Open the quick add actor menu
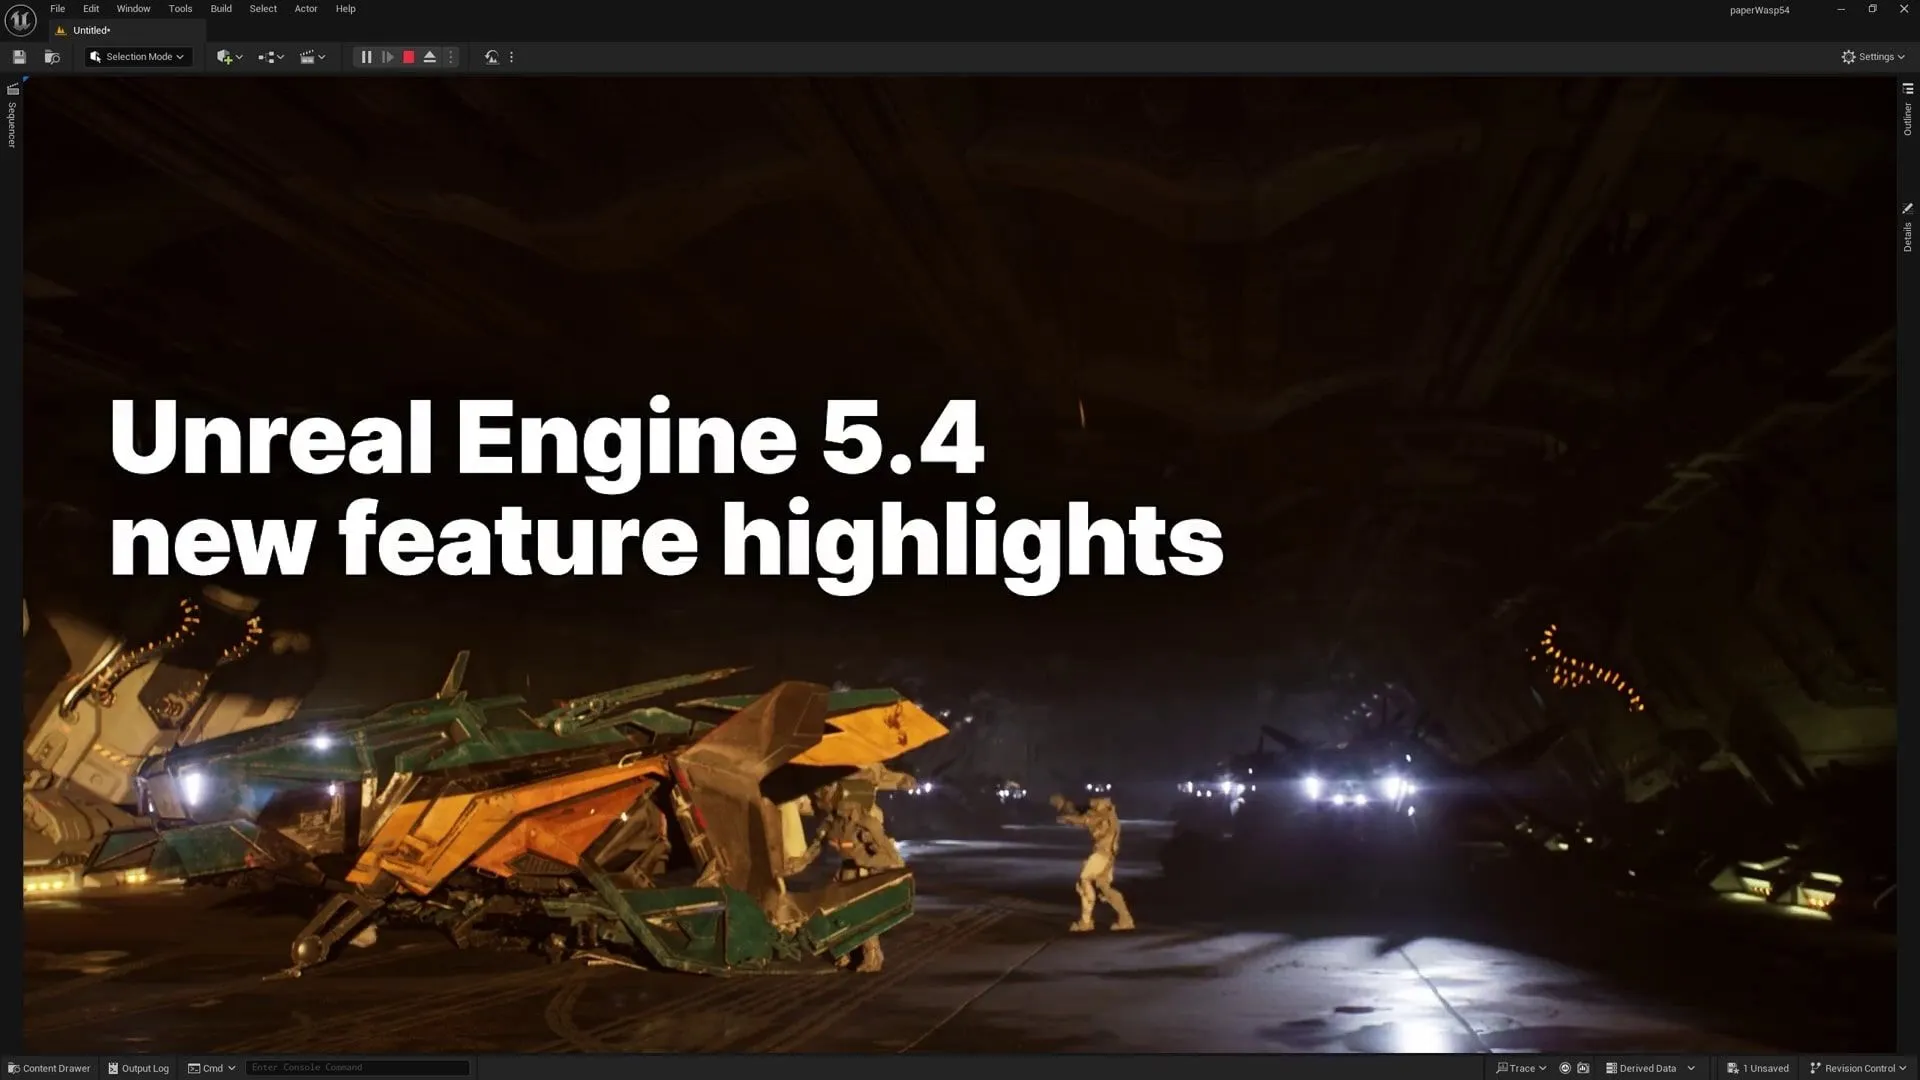 click(x=229, y=57)
